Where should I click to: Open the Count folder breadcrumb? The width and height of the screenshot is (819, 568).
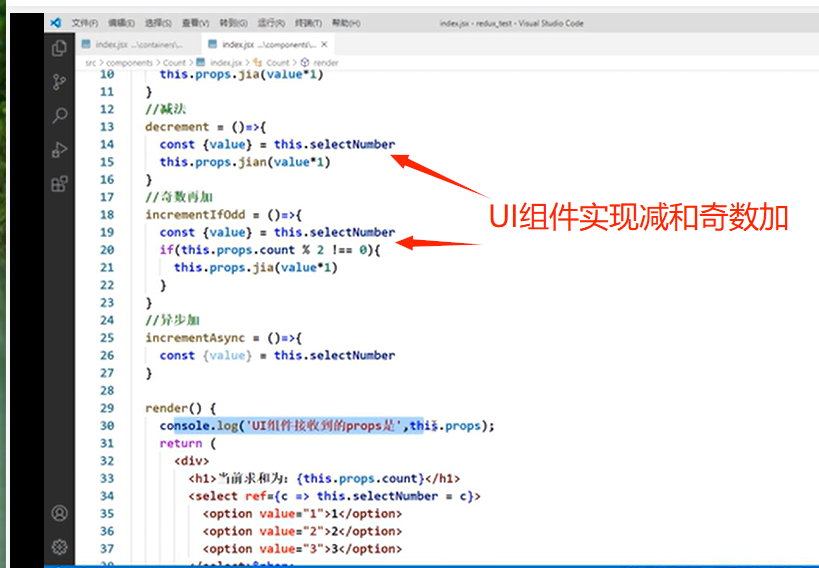(x=174, y=63)
